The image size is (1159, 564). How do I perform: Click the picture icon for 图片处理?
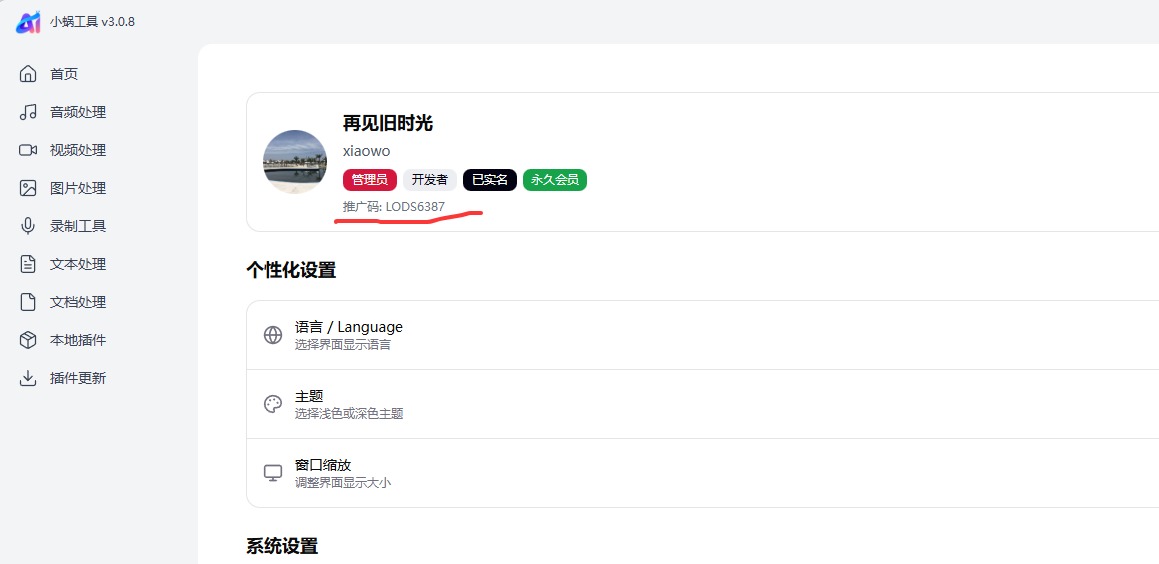point(28,188)
